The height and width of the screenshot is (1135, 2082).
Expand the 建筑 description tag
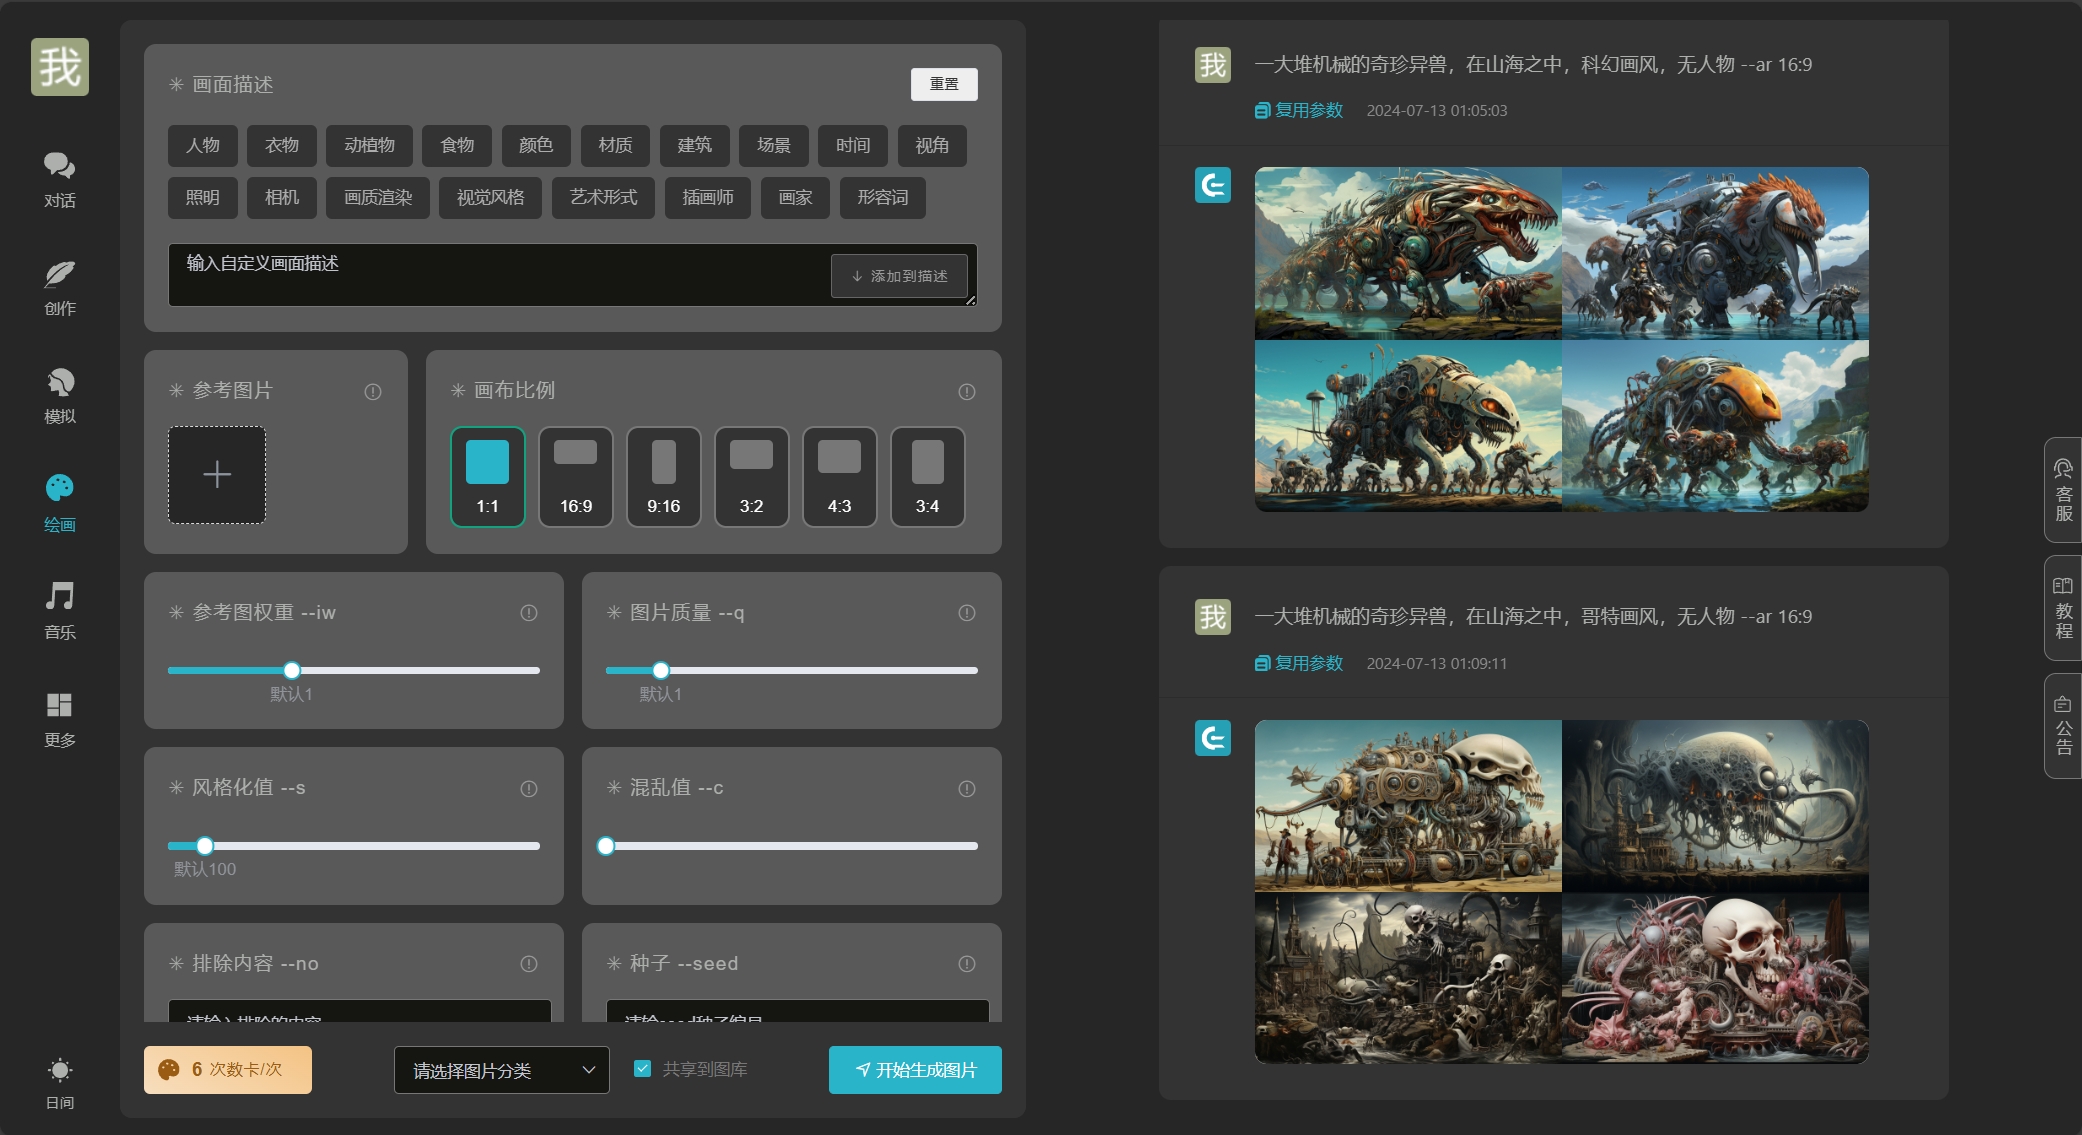[695, 146]
